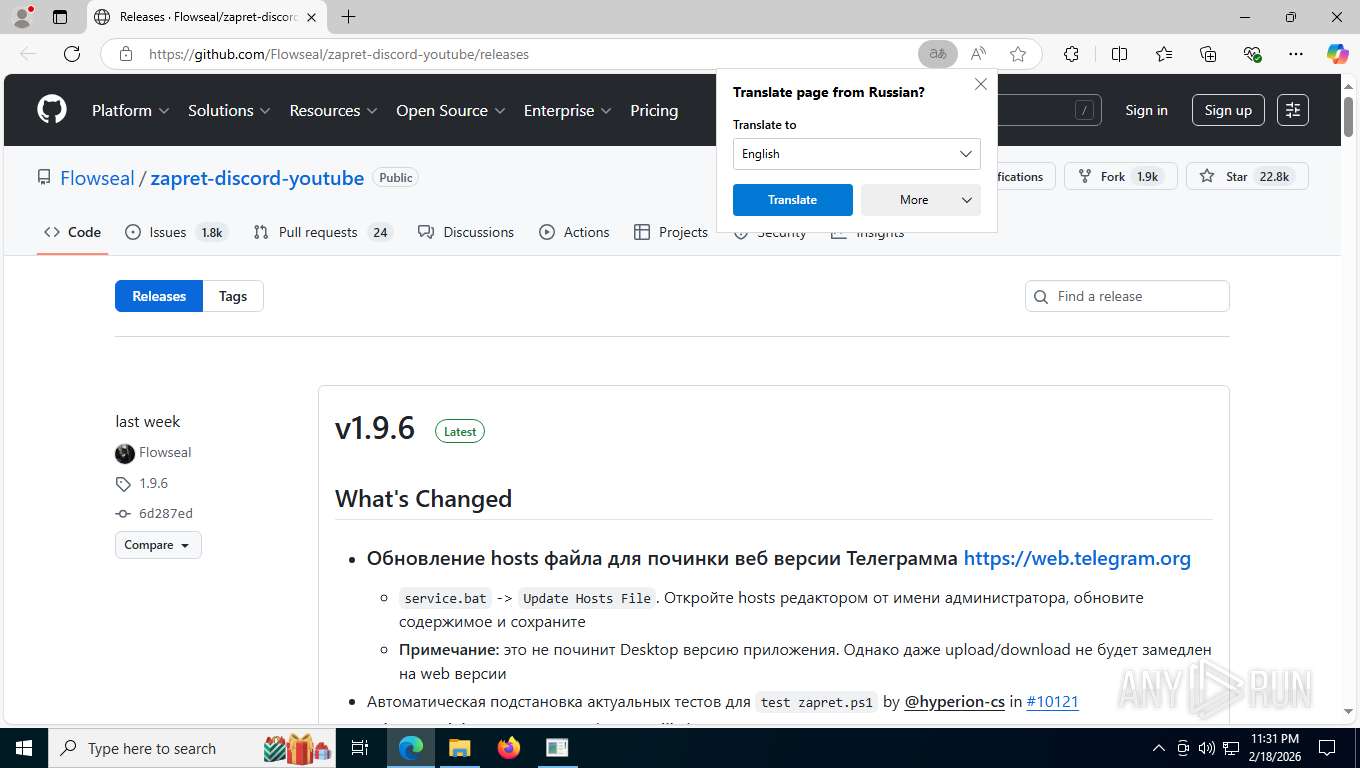1360x768 pixels.
Task: Click the browser address bar URL
Action: (x=339, y=54)
